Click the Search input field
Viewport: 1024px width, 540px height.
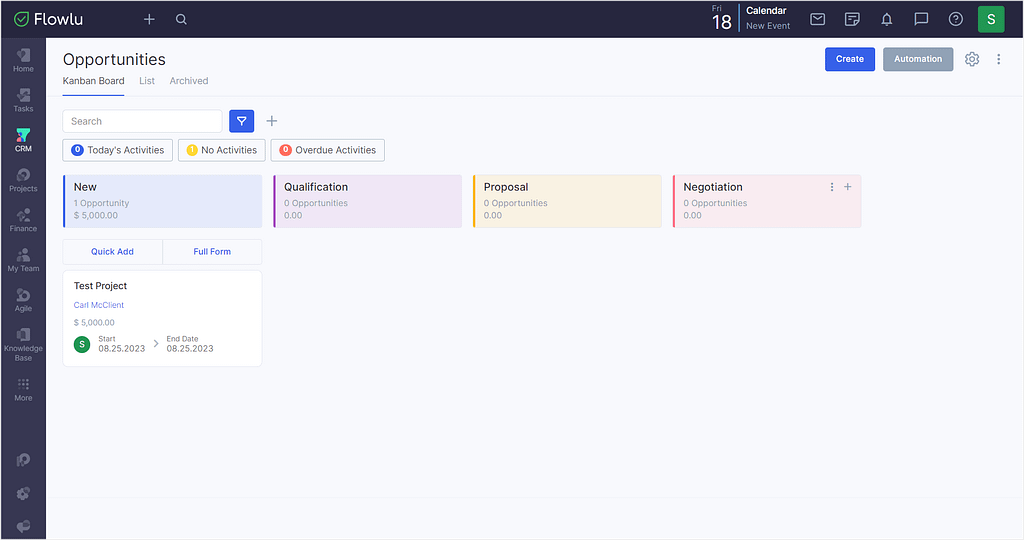[142, 121]
